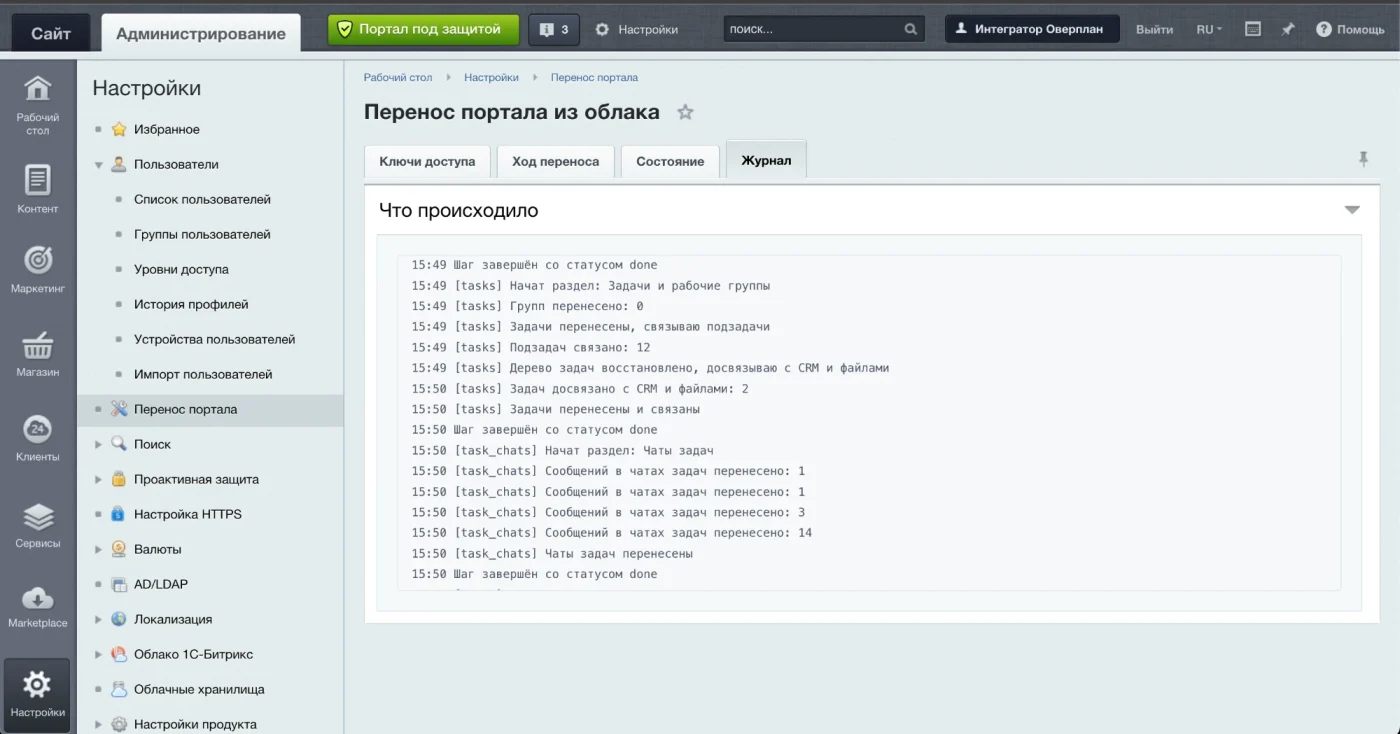1400x734 pixels.
Task: Click the Валюты icon in tree
Action: 119,549
